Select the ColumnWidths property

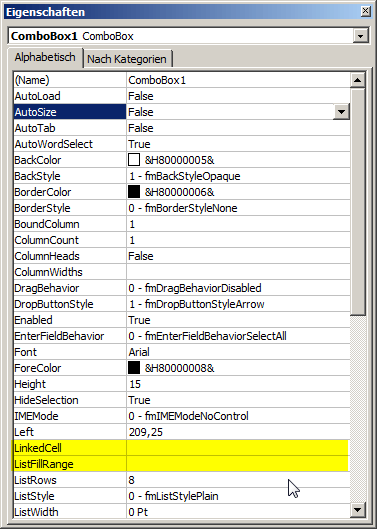click(x=70, y=272)
